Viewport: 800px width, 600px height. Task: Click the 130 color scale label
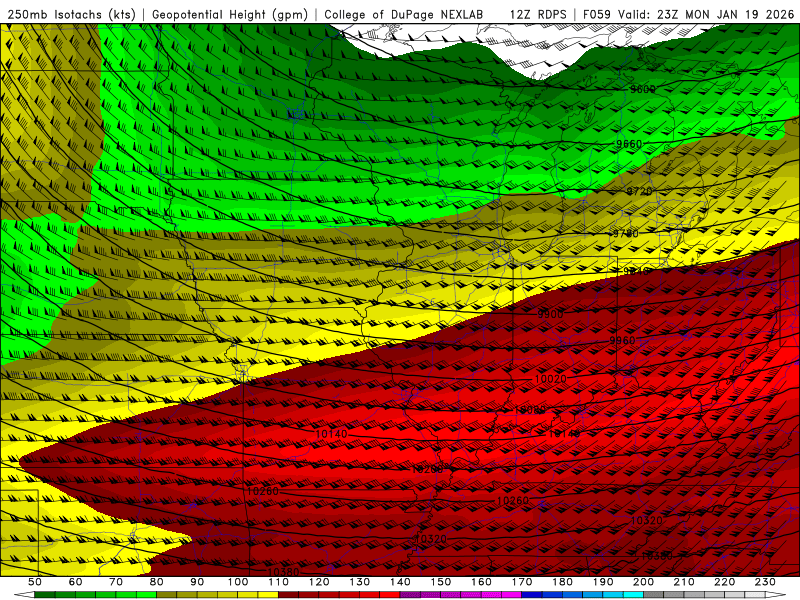pyautogui.click(x=360, y=582)
